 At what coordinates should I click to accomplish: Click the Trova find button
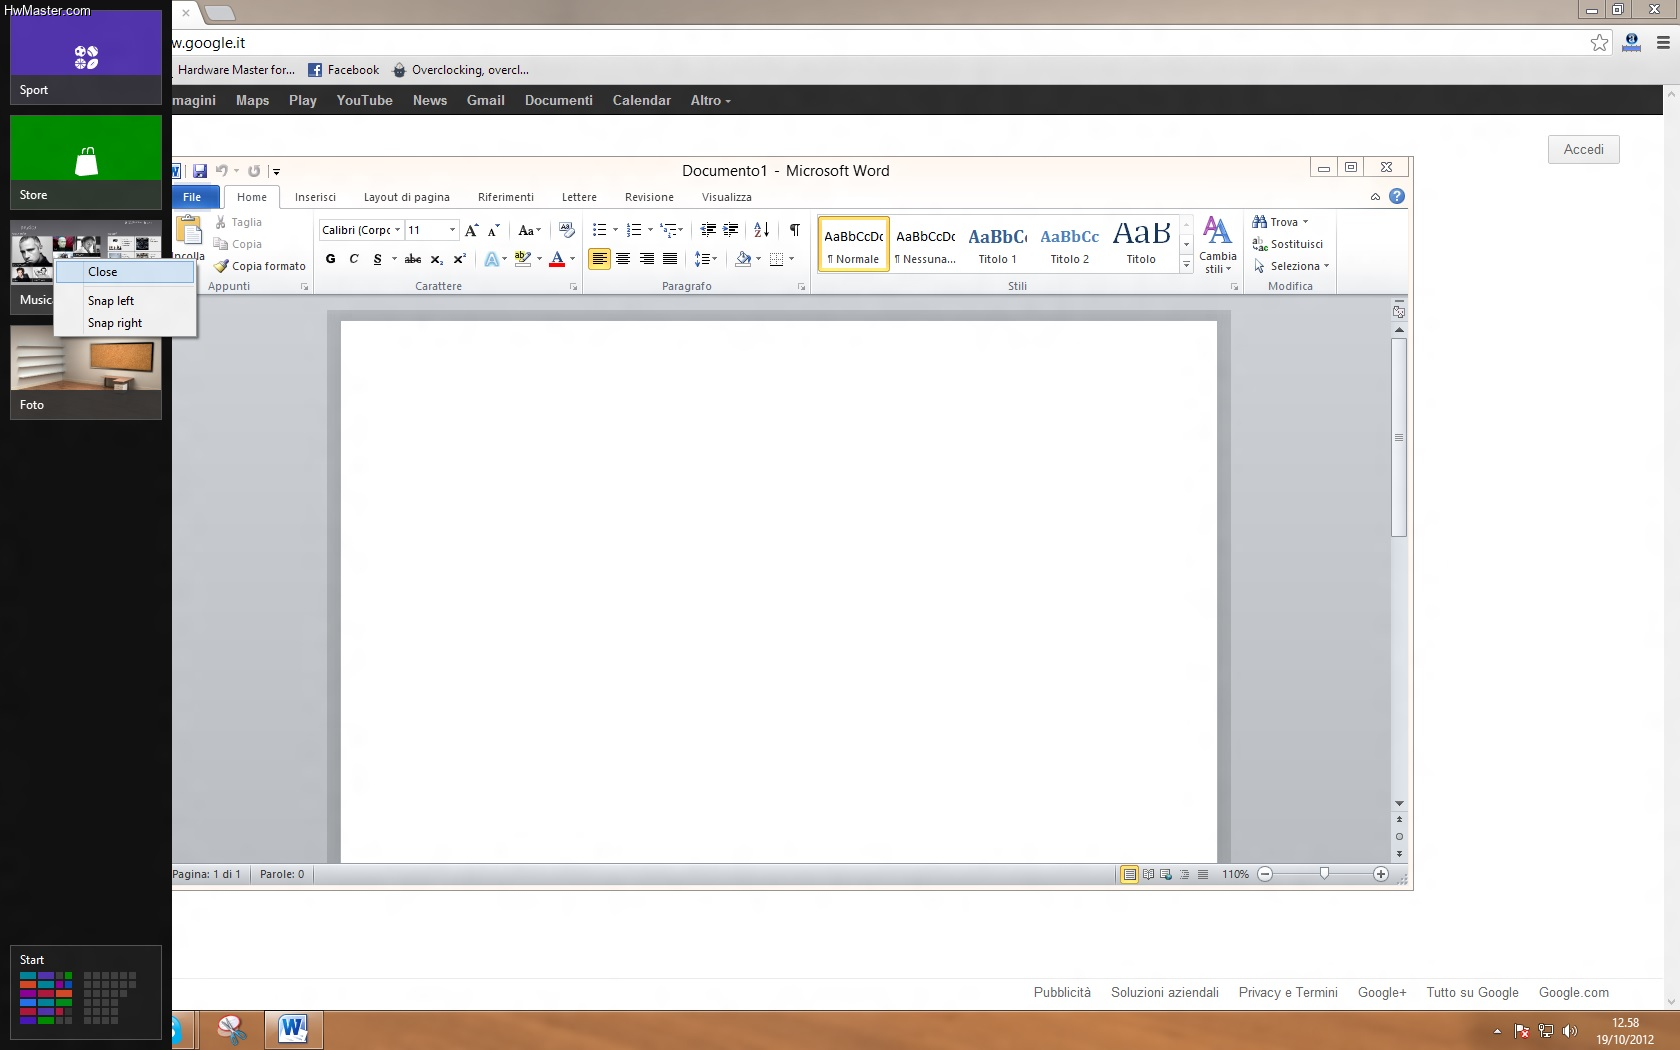click(x=1281, y=222)
